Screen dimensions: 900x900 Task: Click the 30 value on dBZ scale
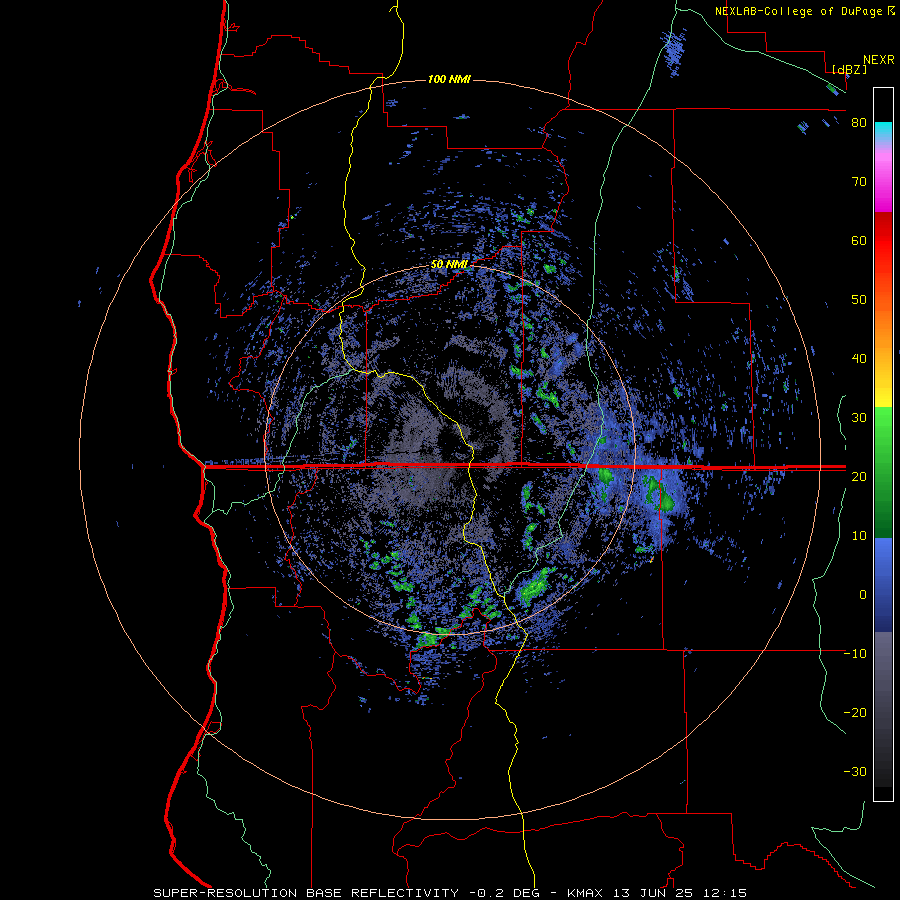tap(859, 418)
